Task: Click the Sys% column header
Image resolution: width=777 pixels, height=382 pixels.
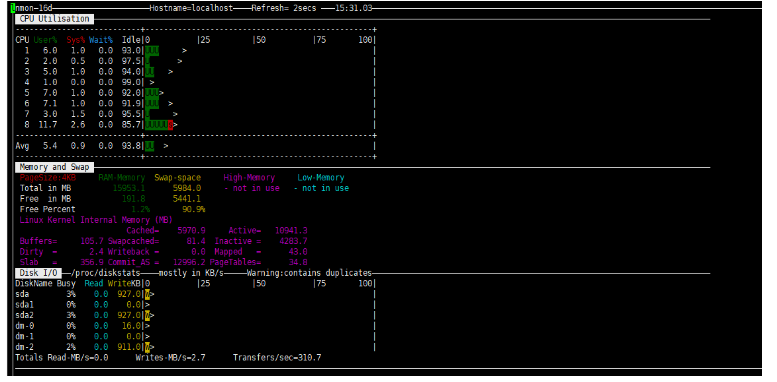Action: (x=76, y=40)
